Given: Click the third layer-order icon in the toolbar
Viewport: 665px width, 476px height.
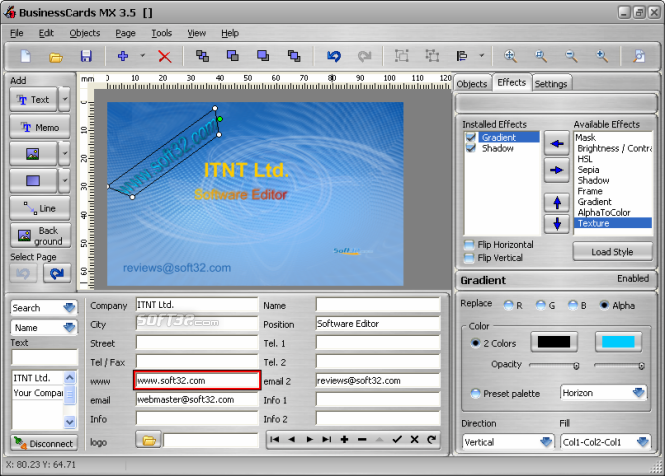Looking at the screenshot, I should pyautogui.click(x=263, y=56).
